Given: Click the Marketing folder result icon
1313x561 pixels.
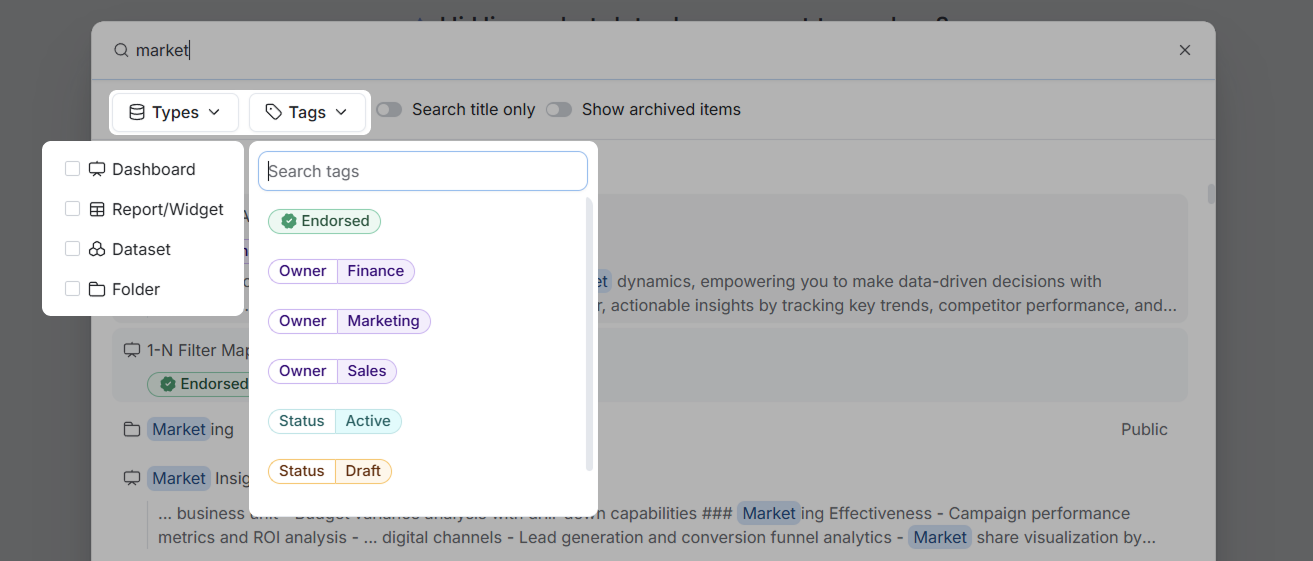Looking at the screenshot, I should [x=131, y=429].
